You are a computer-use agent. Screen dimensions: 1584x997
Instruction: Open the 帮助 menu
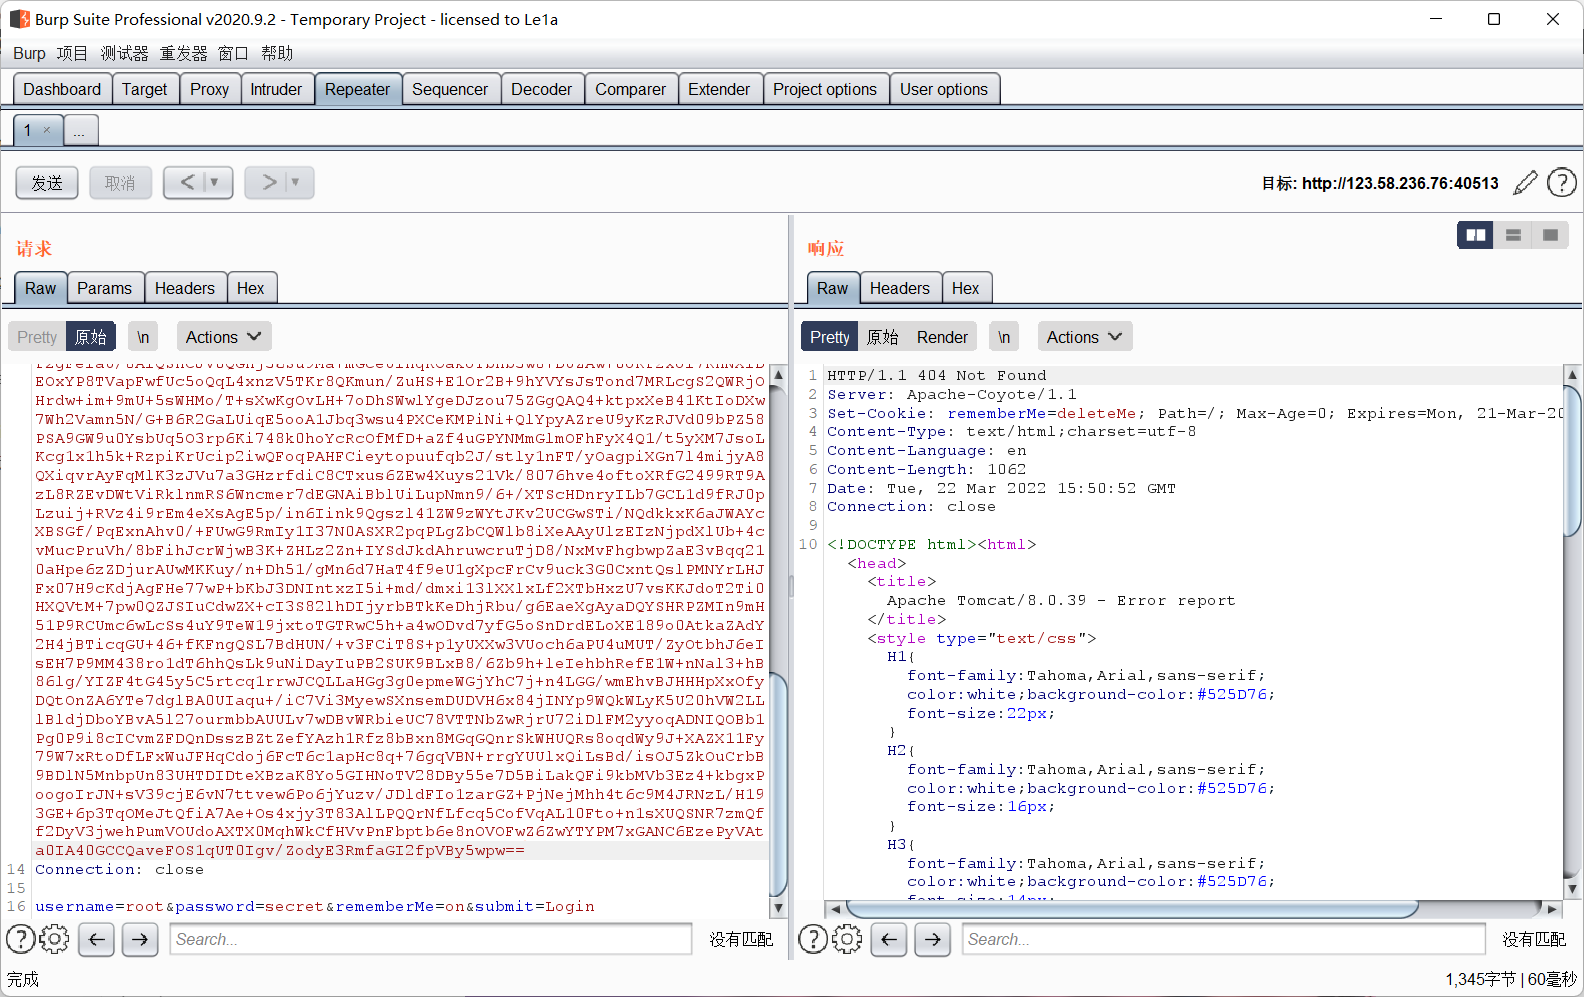(x=277, y=53)
